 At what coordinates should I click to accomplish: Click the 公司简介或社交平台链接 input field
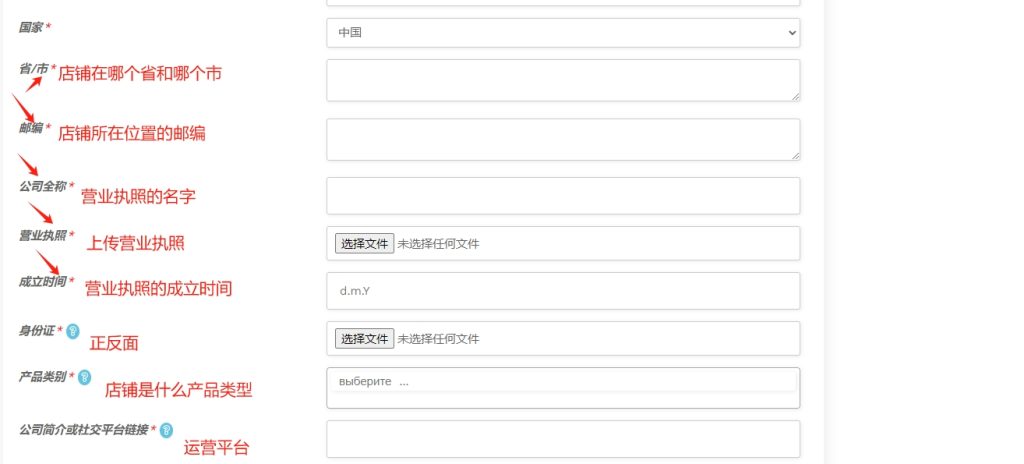tap(563, 439)
